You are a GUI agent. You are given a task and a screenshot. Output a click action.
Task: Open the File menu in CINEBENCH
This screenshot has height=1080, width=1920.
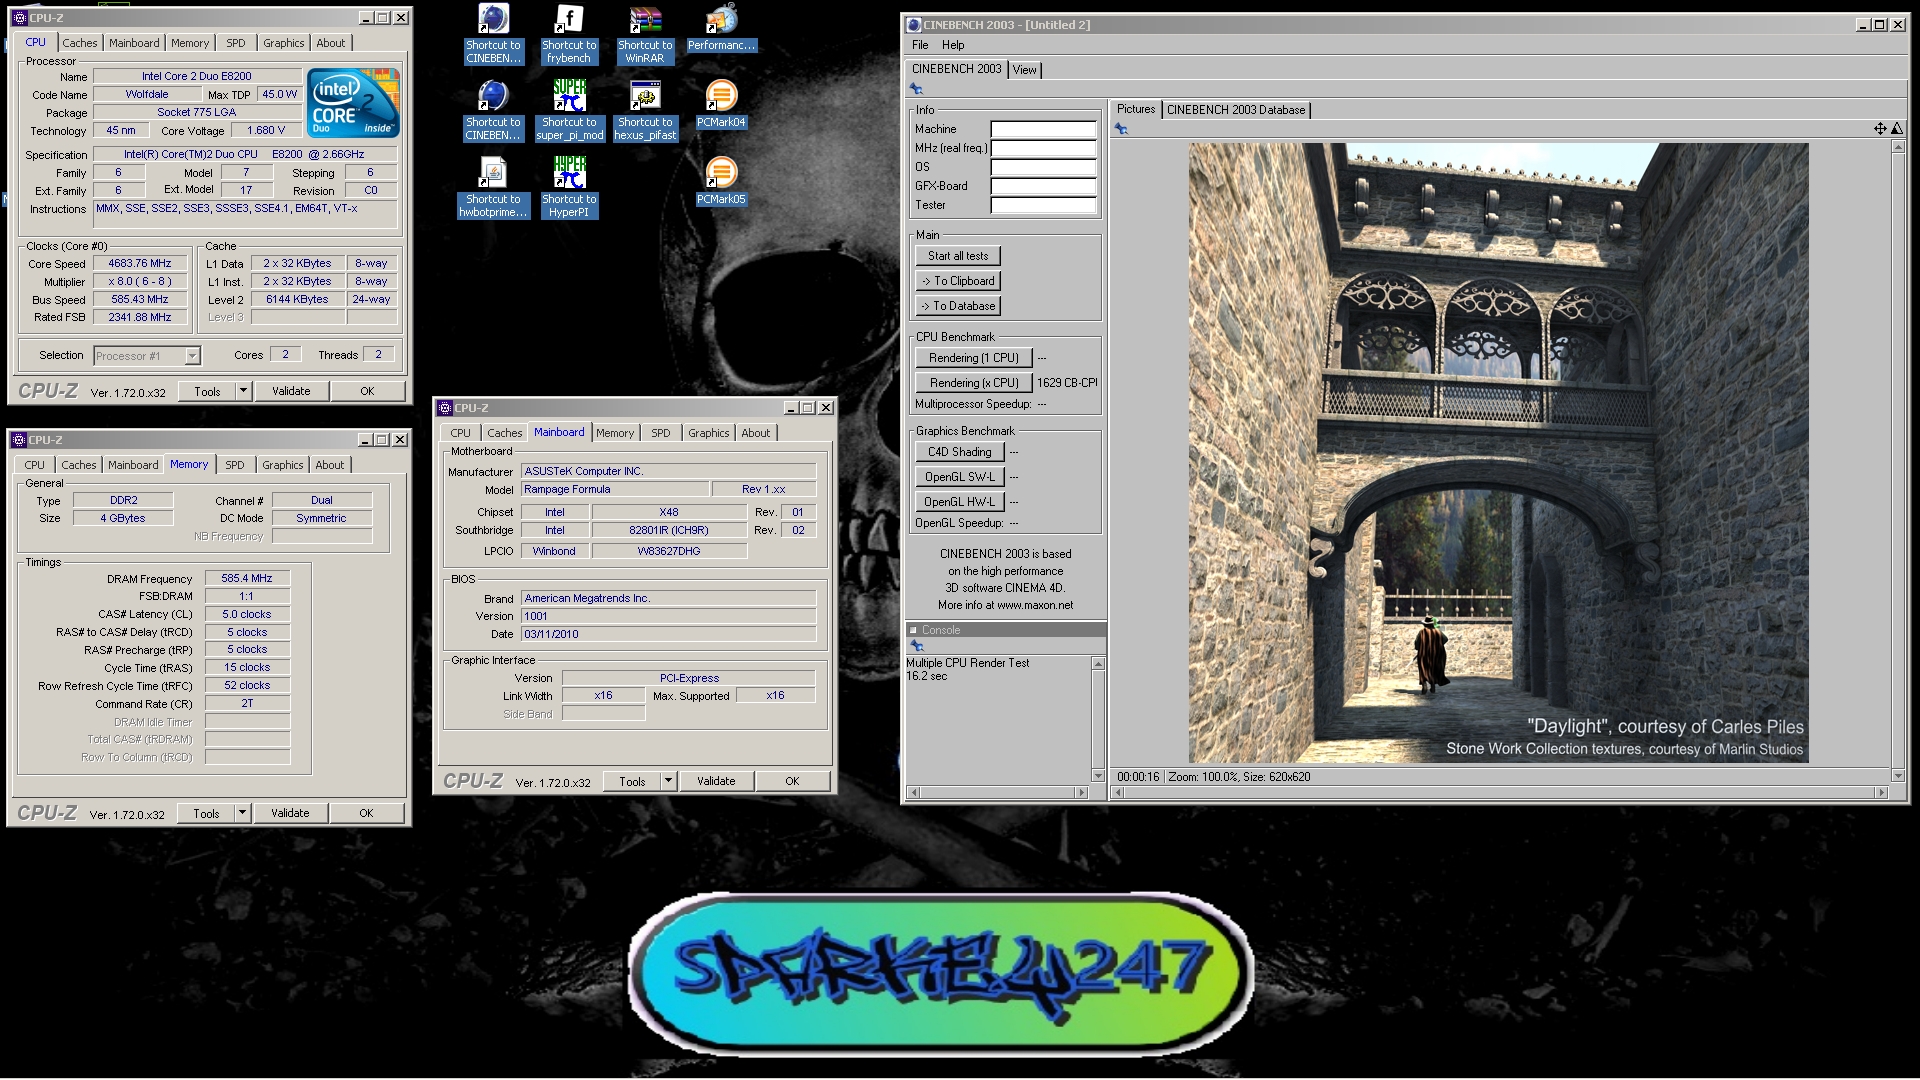tap(920, 45)
